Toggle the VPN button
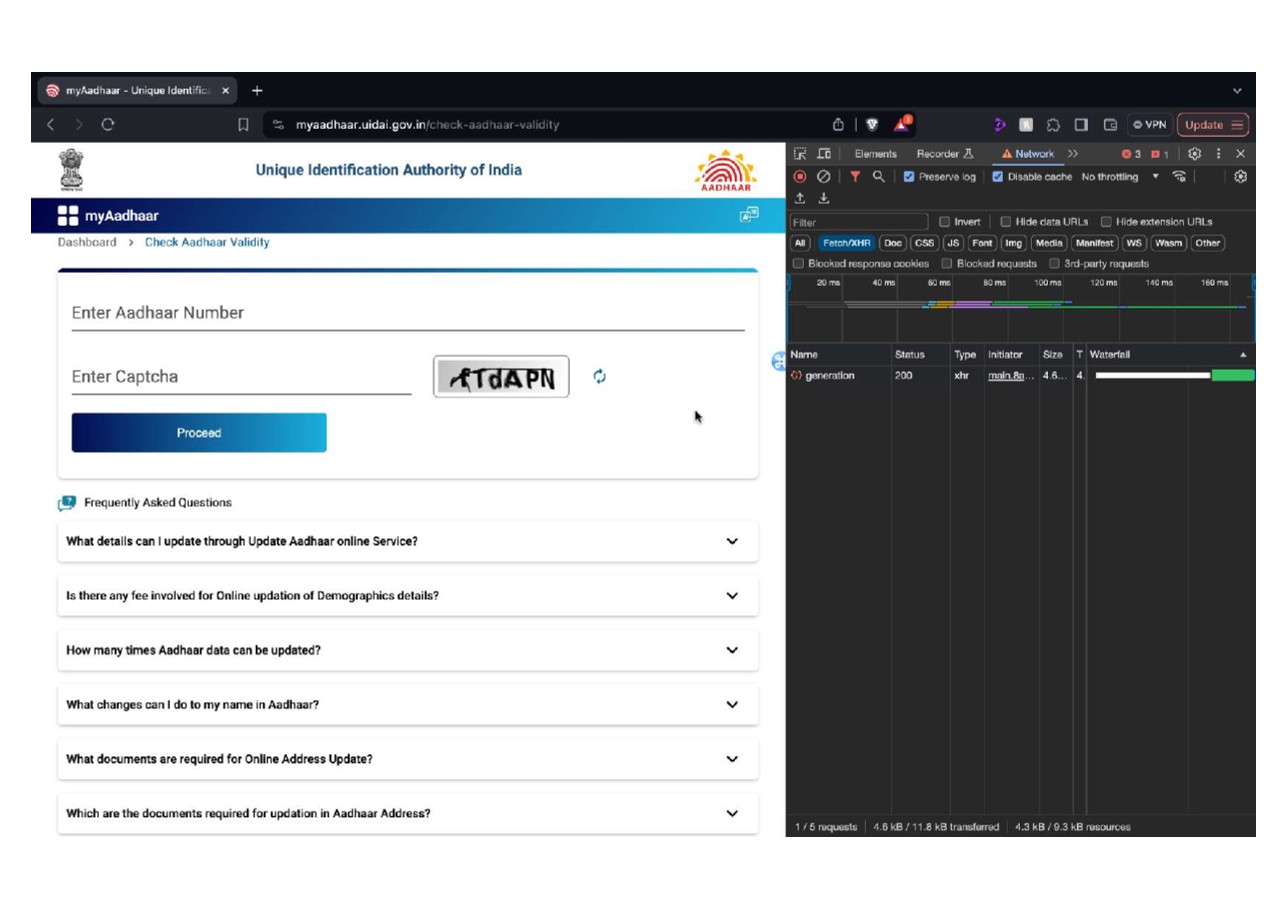The image size is (1286, 909). (x=1149, y=125)
